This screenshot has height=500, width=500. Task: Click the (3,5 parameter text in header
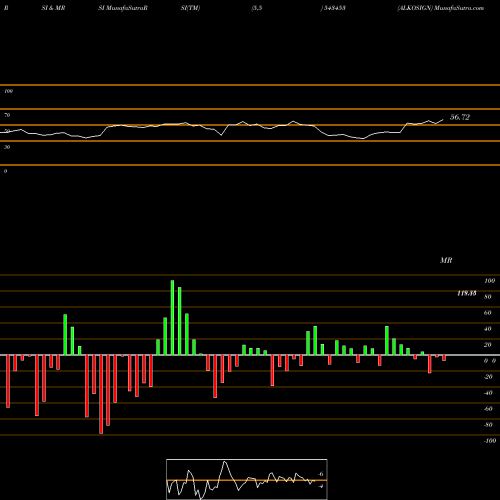257,8
